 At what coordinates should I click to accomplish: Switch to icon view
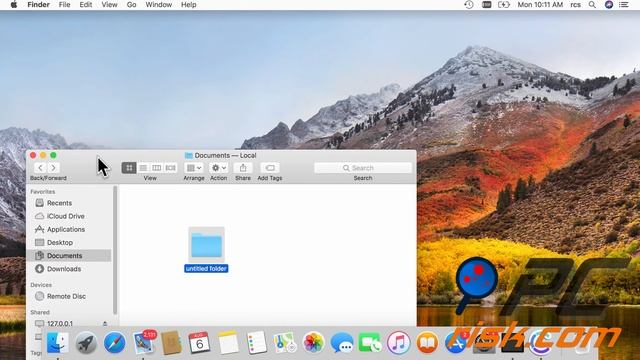pos(129,168)
